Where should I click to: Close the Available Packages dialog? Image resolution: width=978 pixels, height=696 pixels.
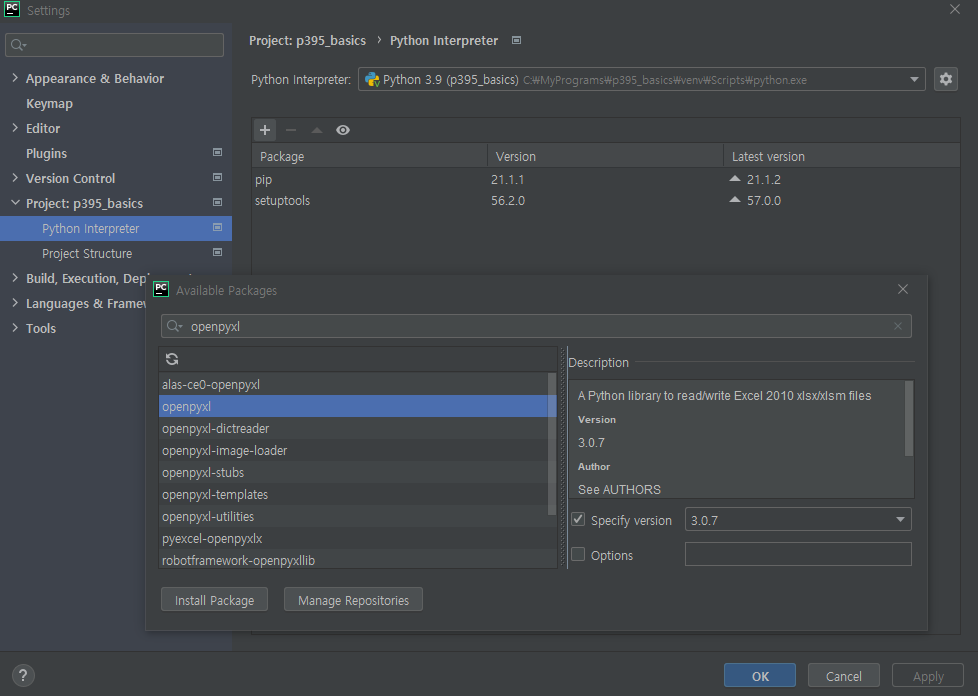[903, 289]
